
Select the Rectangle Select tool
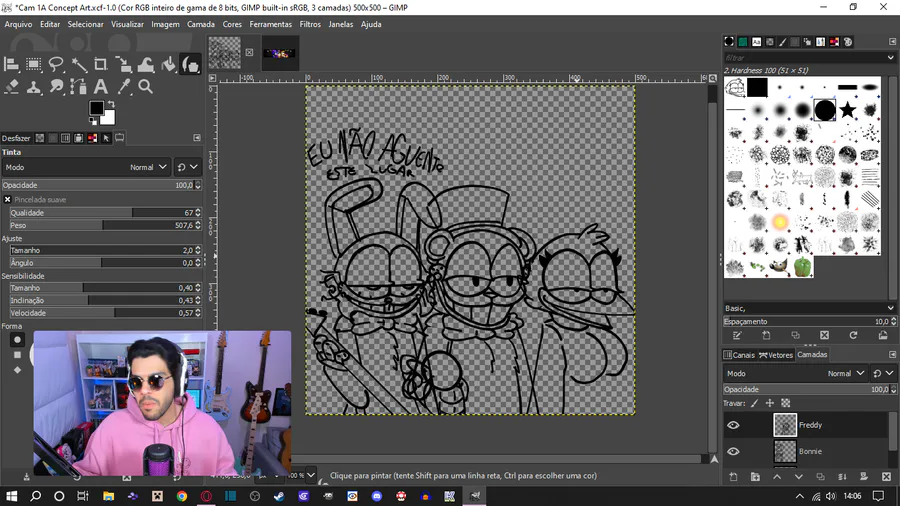click(33, 64)
